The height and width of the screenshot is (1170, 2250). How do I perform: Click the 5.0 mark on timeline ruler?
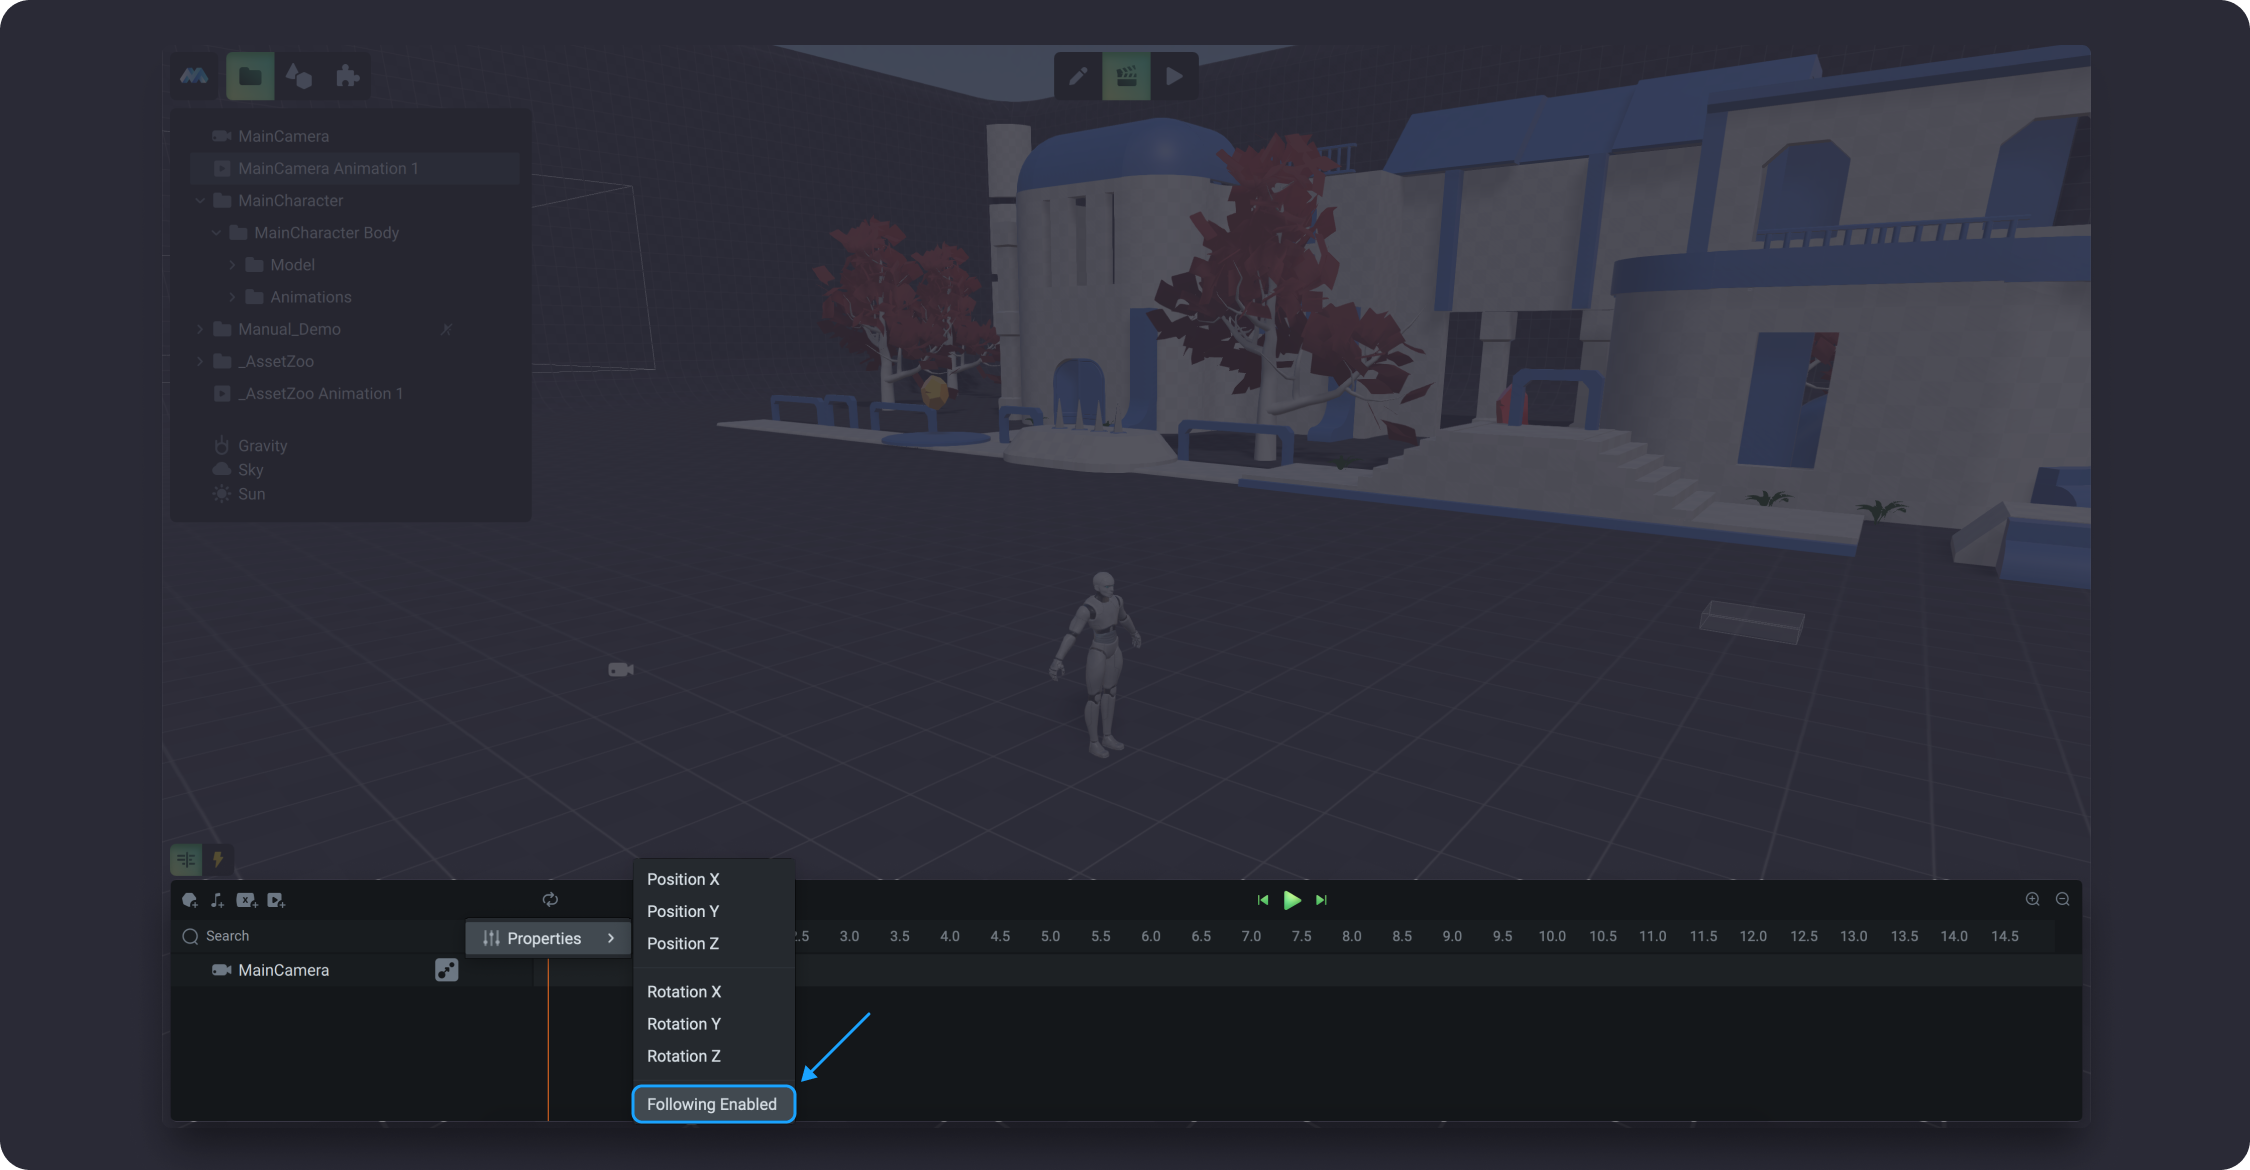pos(1050,936)
